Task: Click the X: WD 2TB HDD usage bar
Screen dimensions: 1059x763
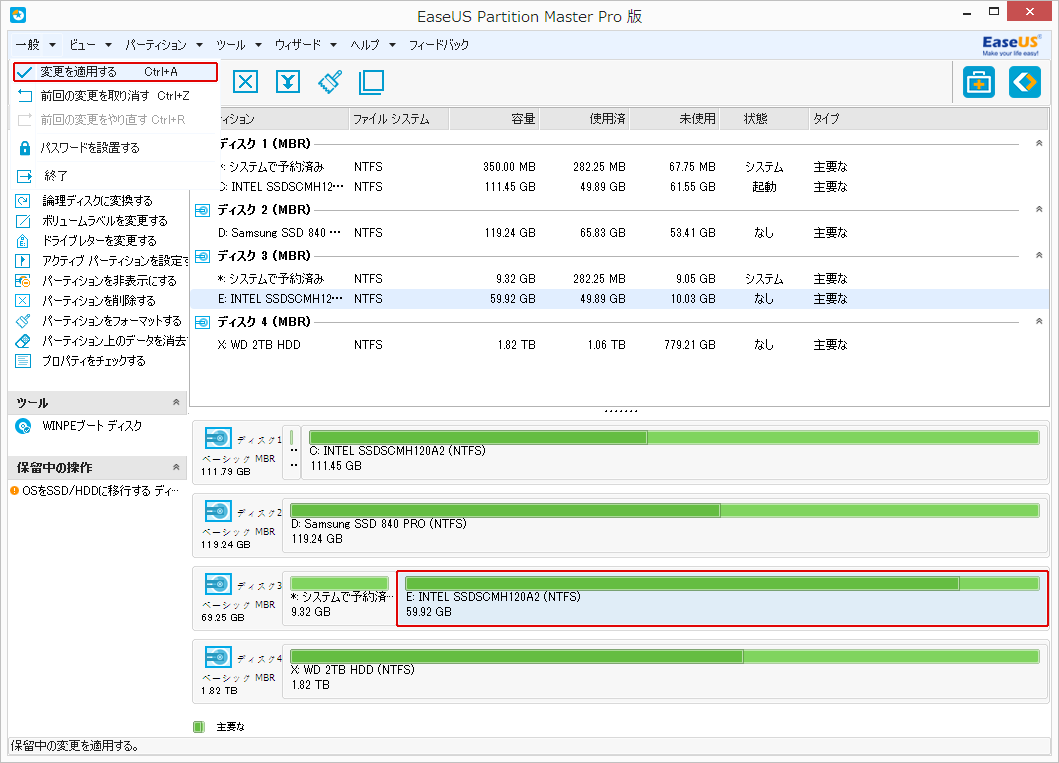Action: click(665, 656)
